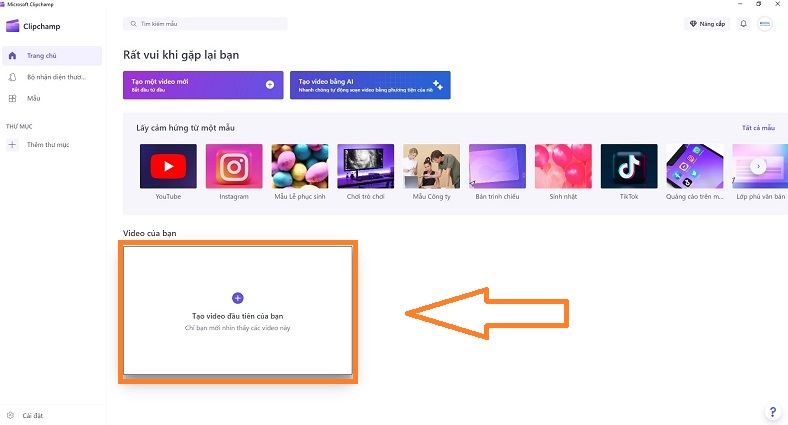Click the help question mark icon
The image size is (788, 425).
(773, 411)
